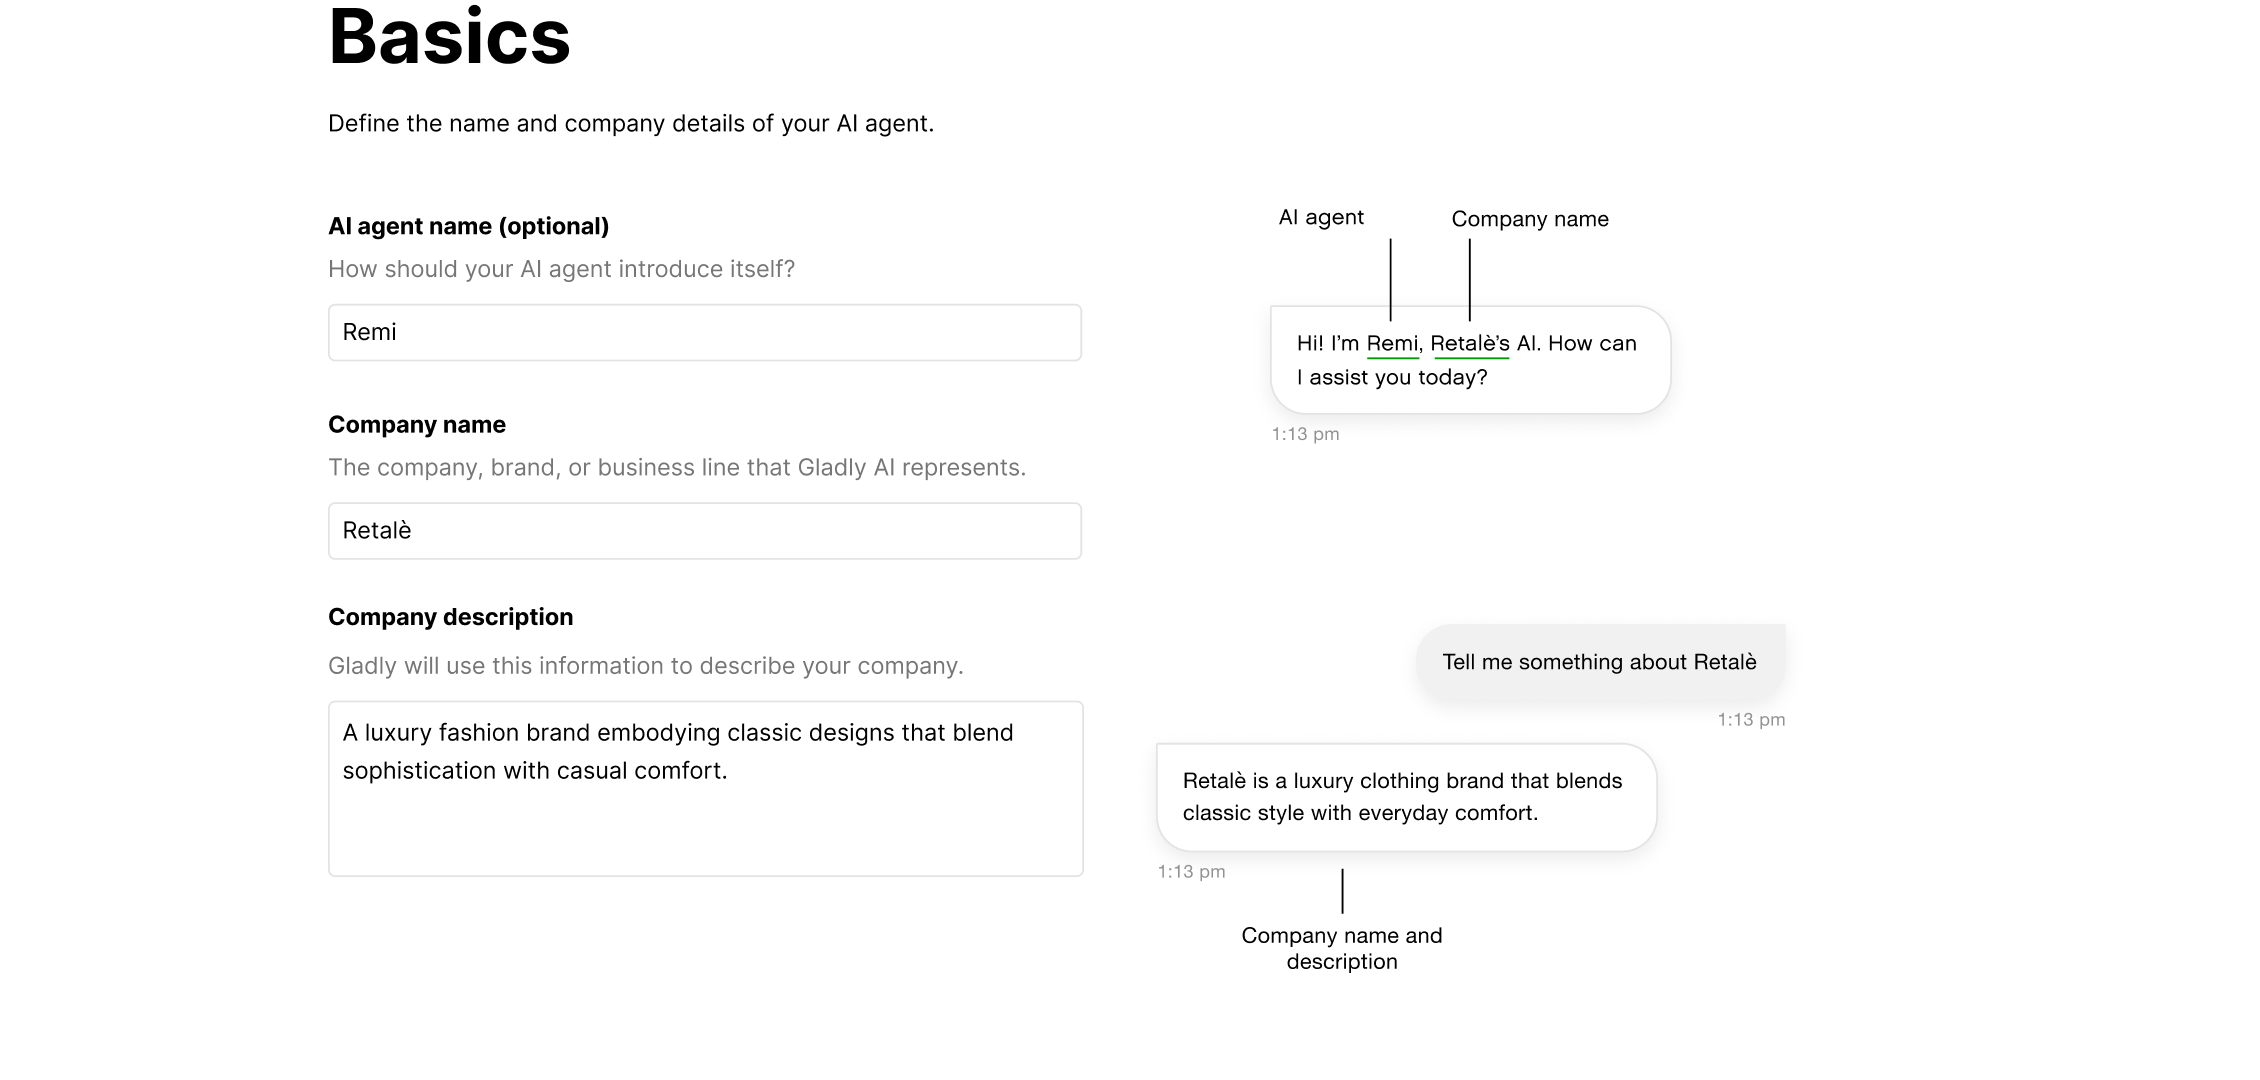This screenshot has height=1080, width=2260.
Task: Select the Company name field showing Retalè
Action: [x=703, y=530]
